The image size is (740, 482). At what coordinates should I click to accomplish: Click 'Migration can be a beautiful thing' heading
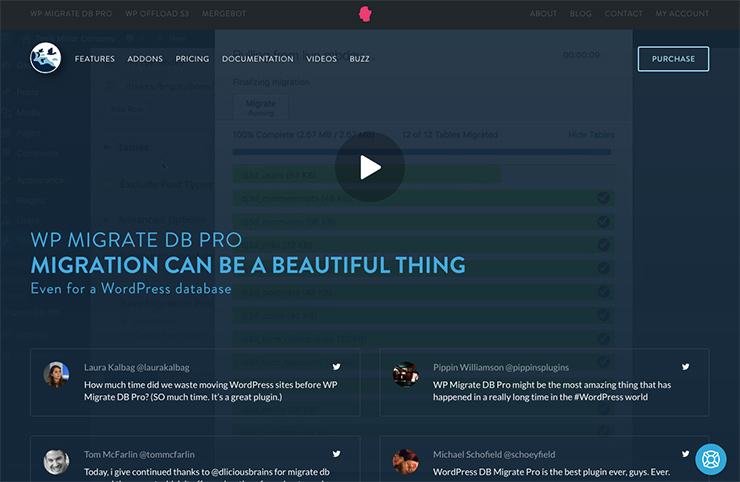pyautogui.click(x=248, y=265)
